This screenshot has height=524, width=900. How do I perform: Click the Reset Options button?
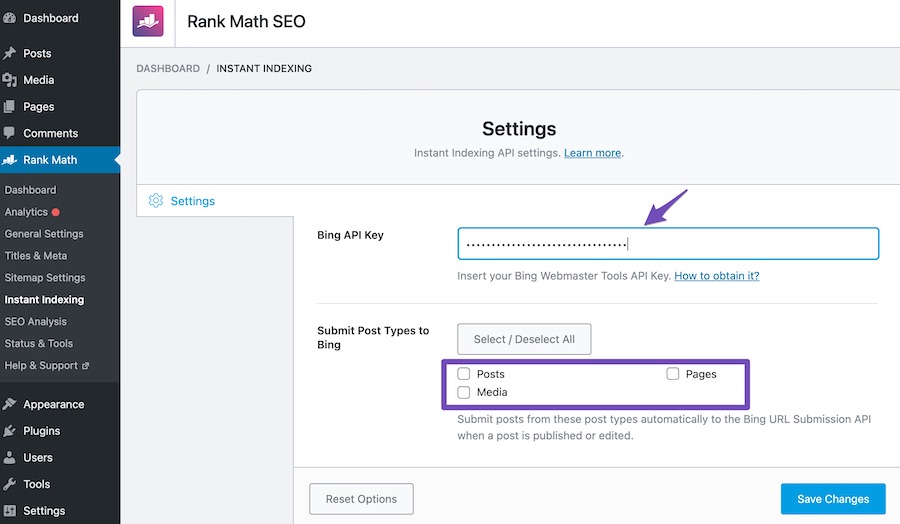pyautogui.click(x=361, y=499)
